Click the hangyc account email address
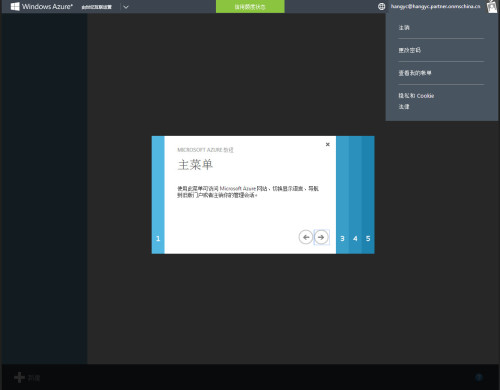 435,6
